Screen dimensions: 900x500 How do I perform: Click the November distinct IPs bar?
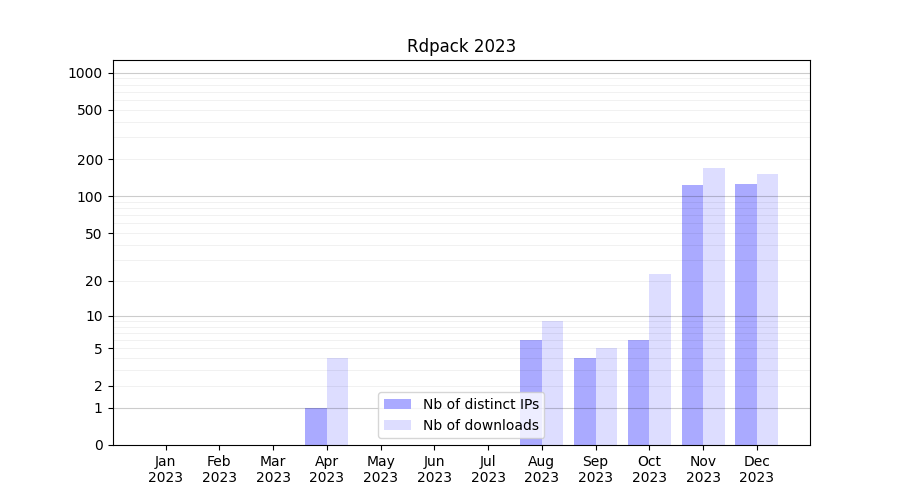point(692,315)
